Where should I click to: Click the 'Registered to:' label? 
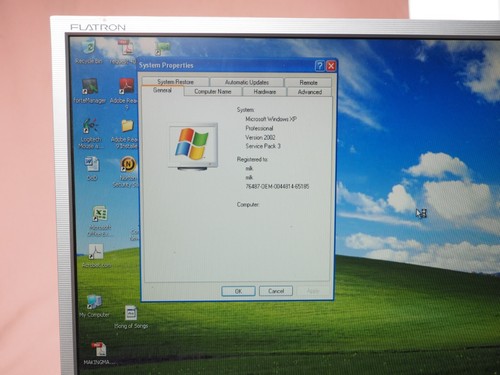coord(252,159)
